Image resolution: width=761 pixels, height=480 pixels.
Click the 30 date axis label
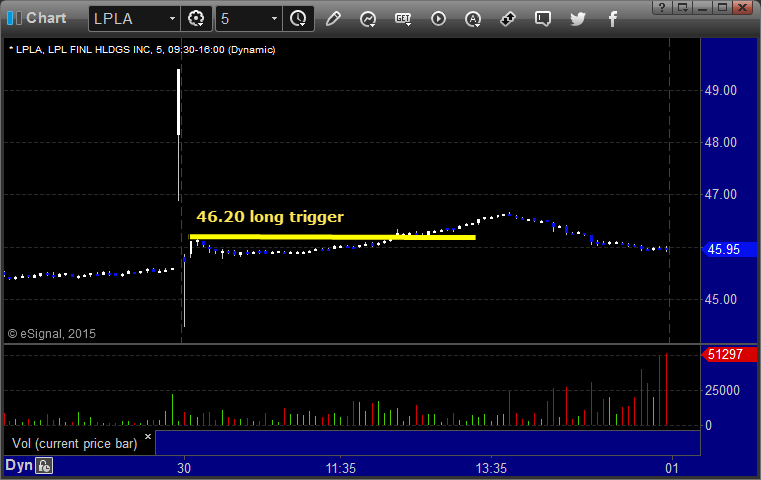[x=184, y=468]
